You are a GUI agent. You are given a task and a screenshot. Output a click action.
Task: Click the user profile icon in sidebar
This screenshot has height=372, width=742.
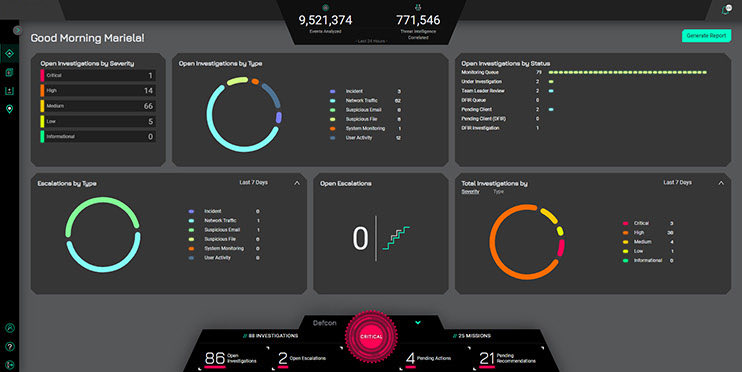point(9,328)
